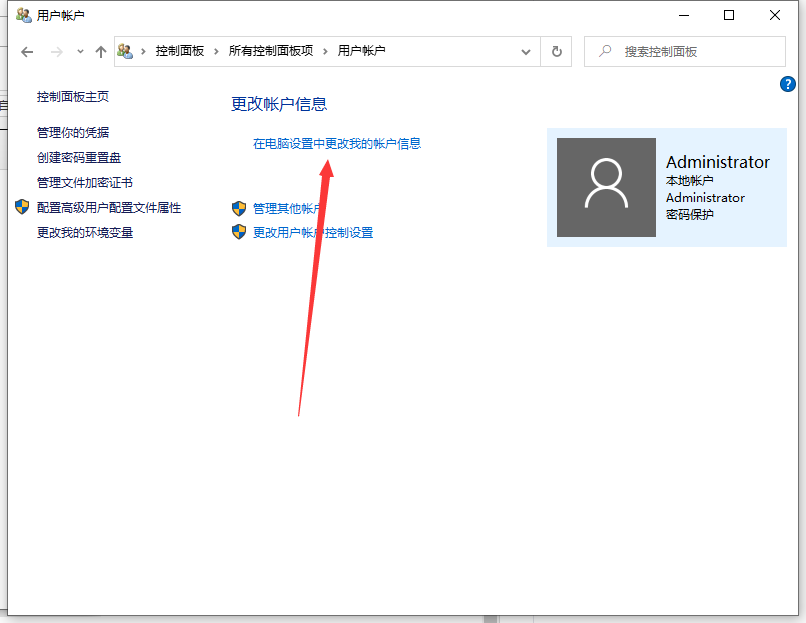Expand the chevron after 所有控制面板项 in breadcrumb
This screenshot has height=623, width=806.
pos(325,51)
